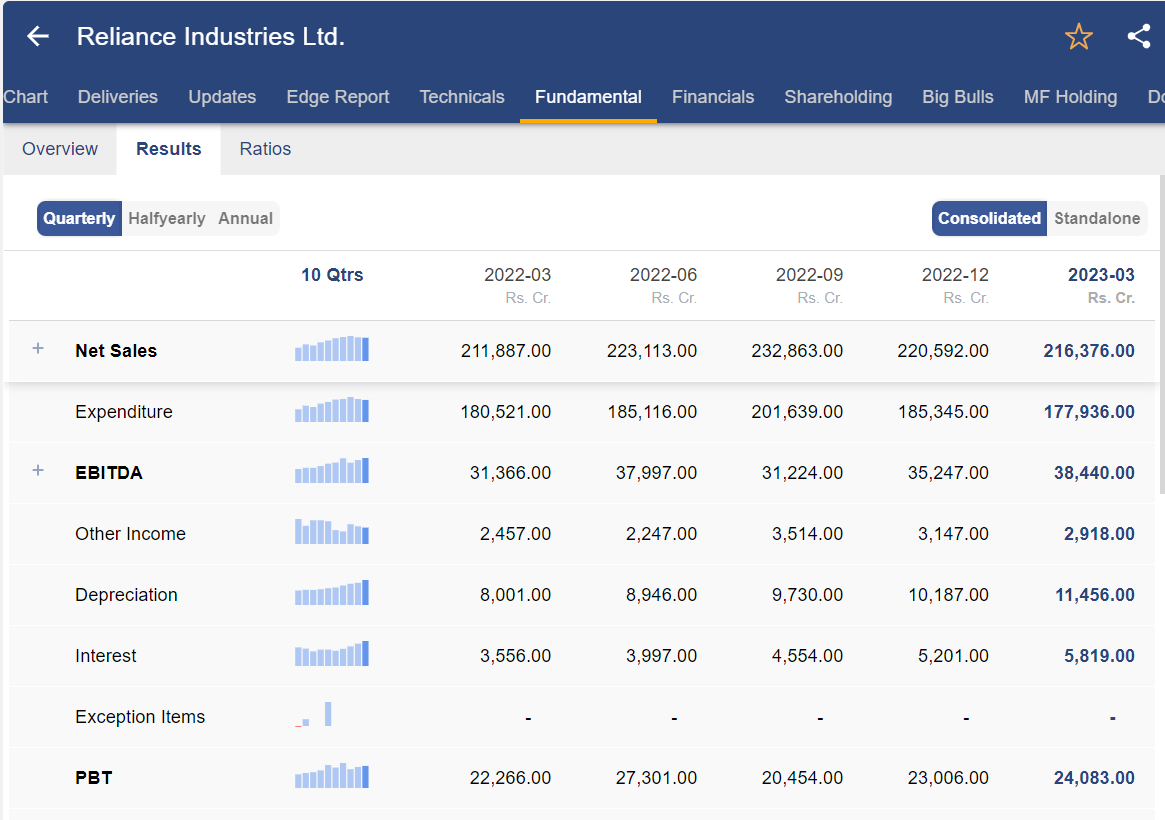The width and height of the screenshot is (1165, 820).
Task: Click Expenditure value 201,639.00
Action: [x=796, y=411]
